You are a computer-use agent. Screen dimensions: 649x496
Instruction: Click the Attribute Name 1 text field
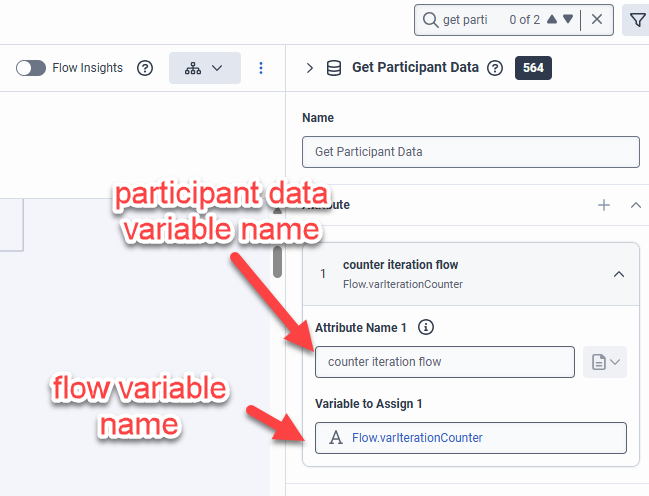(444, 362)
